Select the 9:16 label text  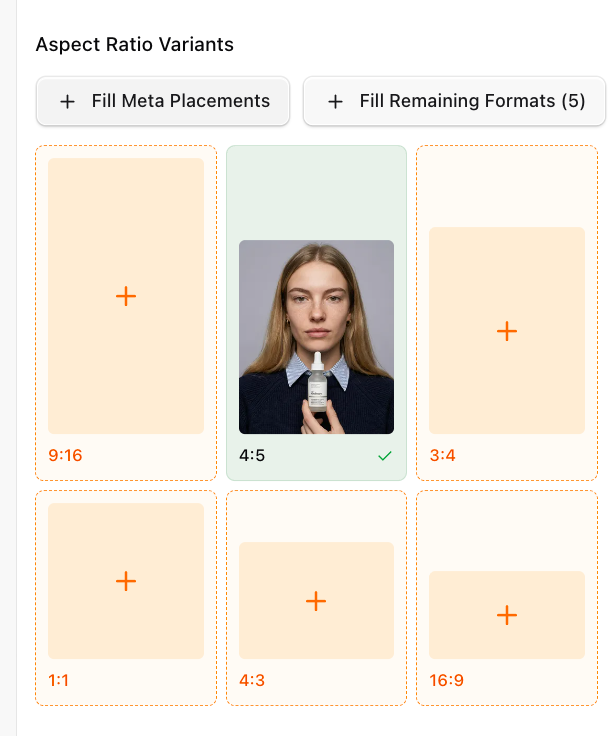(x=65, y=456)
